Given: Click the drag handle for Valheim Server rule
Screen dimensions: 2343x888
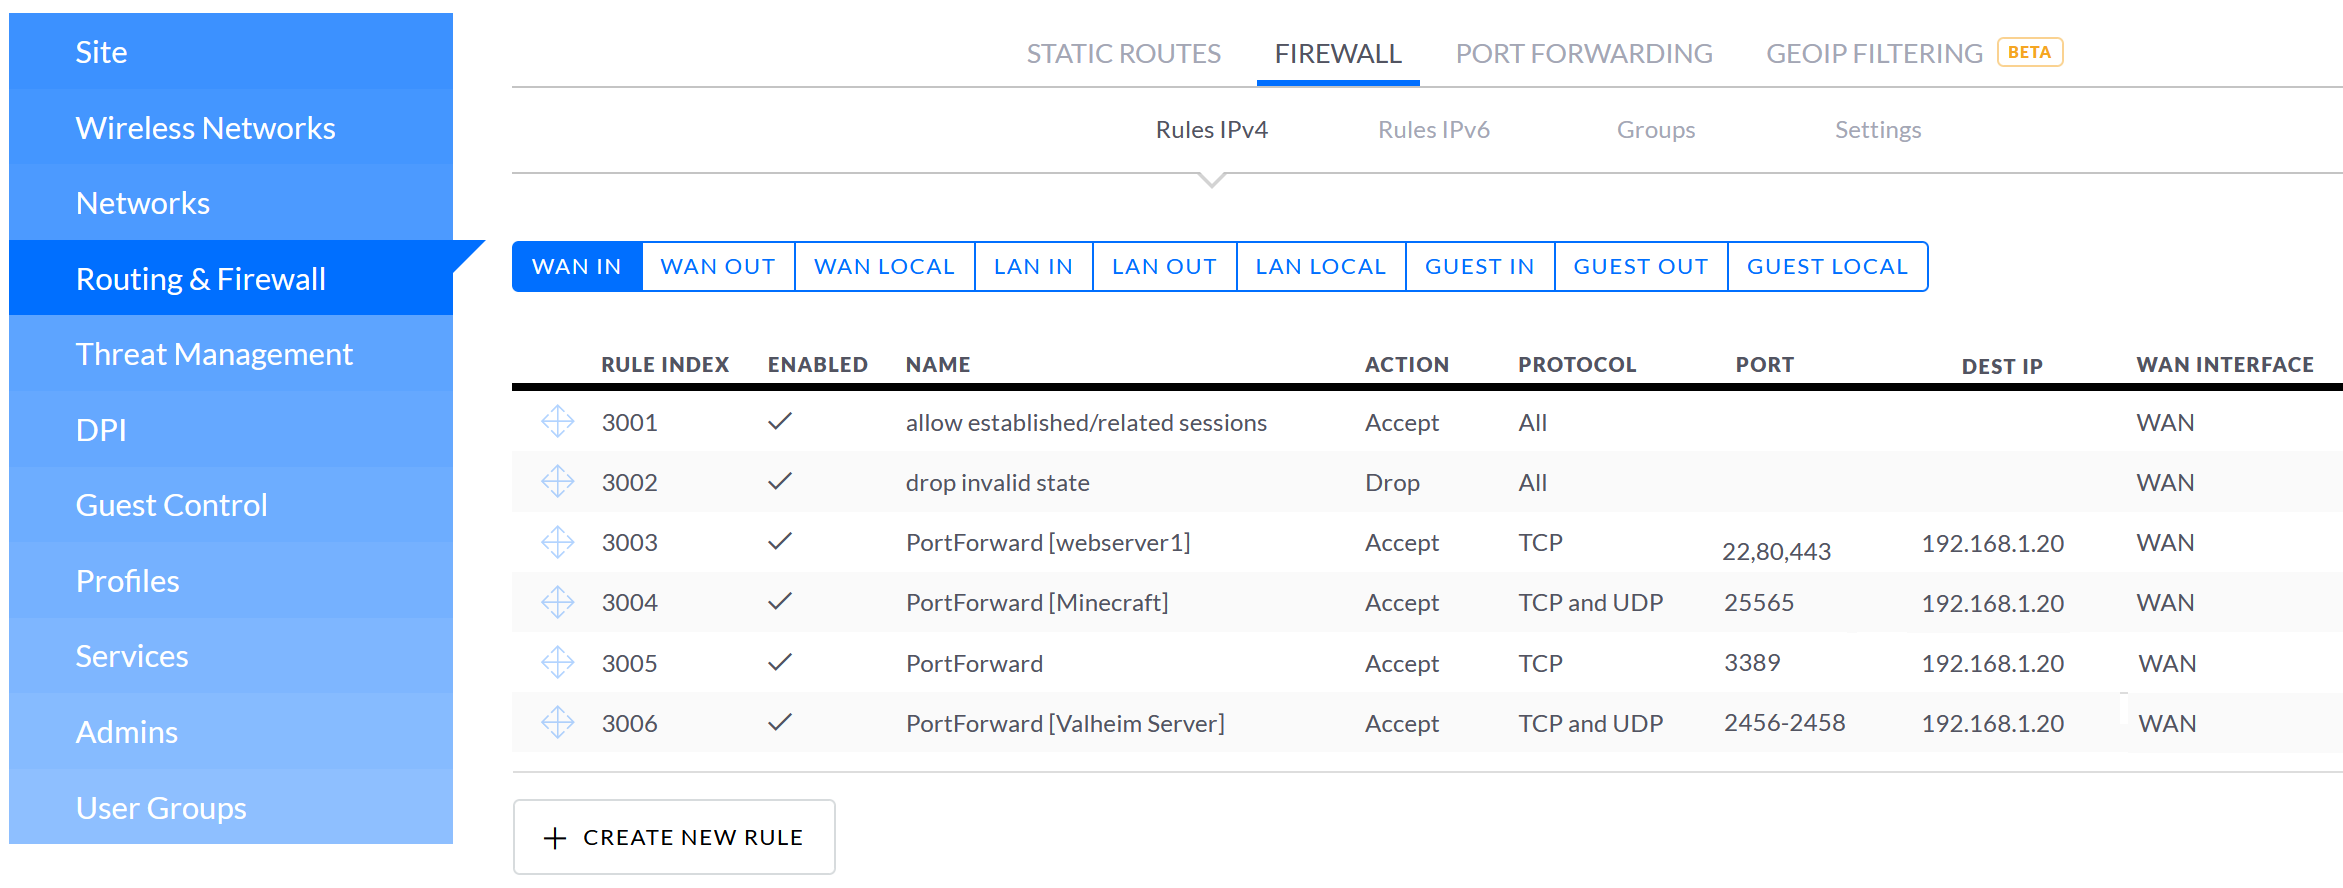Looking at the screenshot, I should 558,722.
